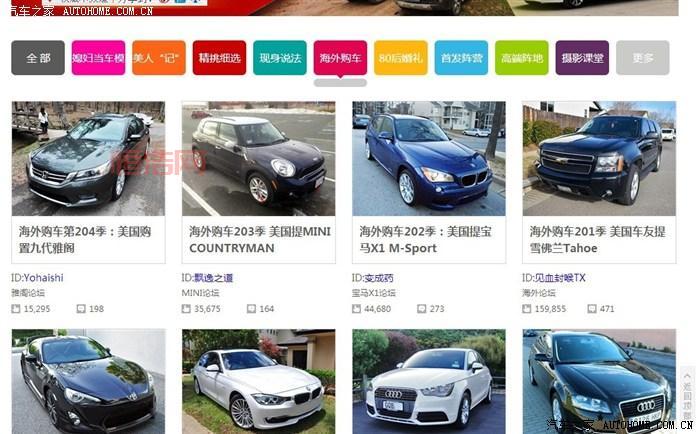700x434 pixels.
Task: Open user profile 飘逸之道
Action: [213, 278]
